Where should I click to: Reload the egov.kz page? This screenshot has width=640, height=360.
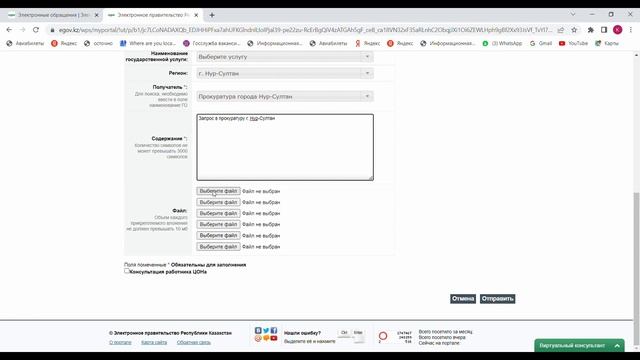[x=36, y=30]
